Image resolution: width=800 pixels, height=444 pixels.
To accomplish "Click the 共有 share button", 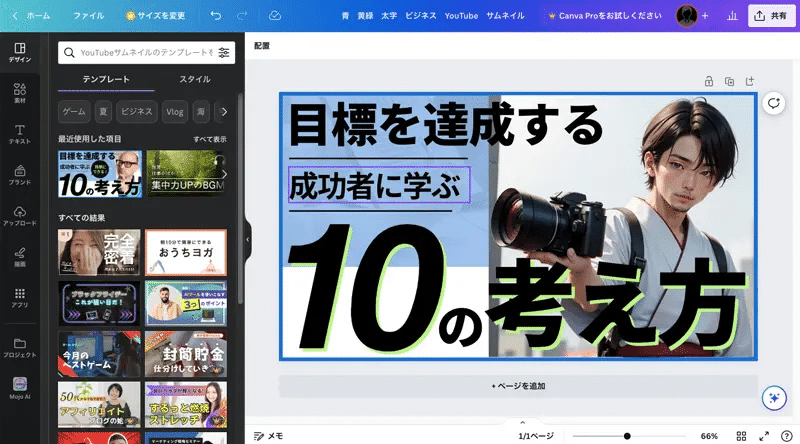I will tap(771, 16).
